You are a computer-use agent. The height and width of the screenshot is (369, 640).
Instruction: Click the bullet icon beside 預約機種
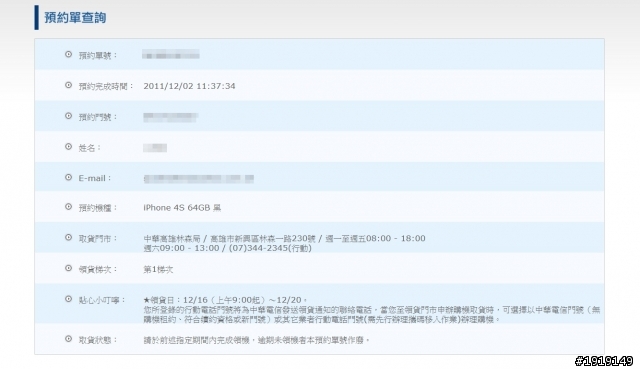pyautogui.click(x=69, y=207)
